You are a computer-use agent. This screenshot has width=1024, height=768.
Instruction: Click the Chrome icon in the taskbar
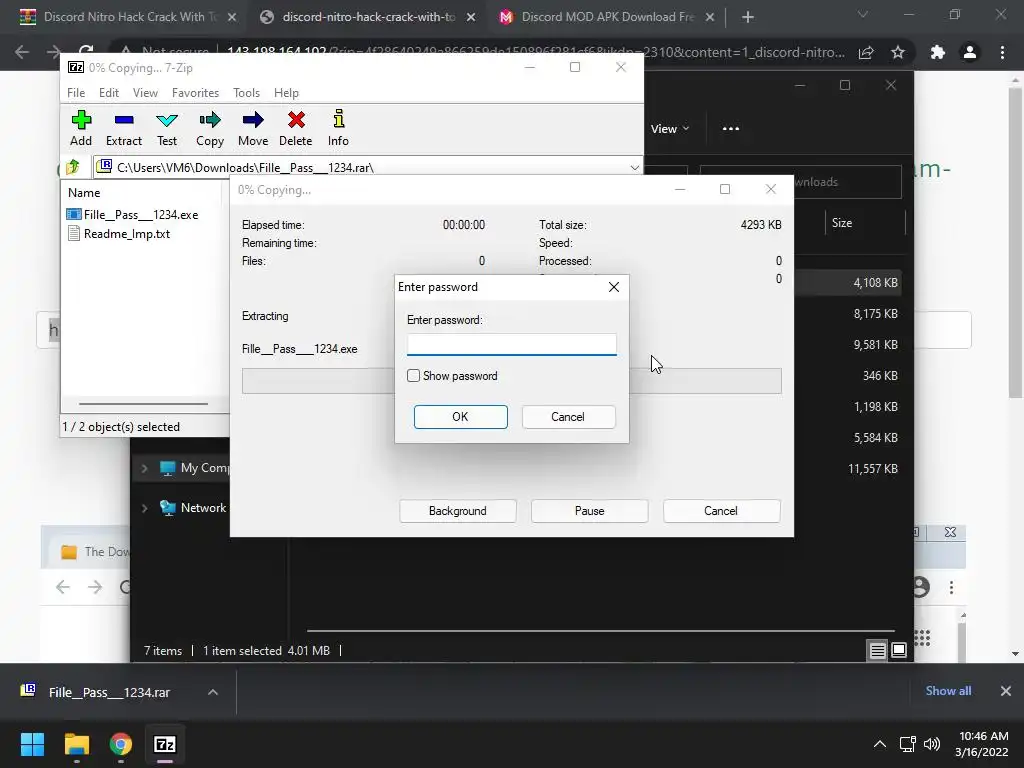pyautogui.click(x=121, y=744)
